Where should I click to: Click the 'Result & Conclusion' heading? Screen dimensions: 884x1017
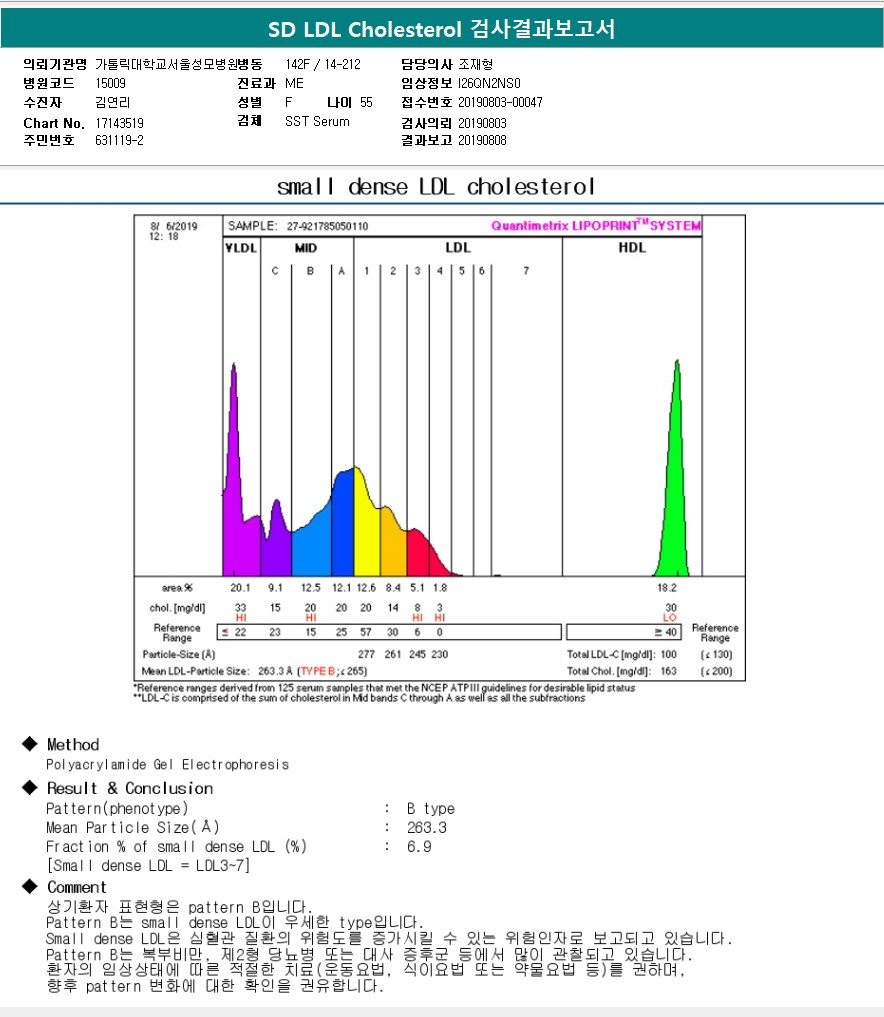tap(130, 788)
